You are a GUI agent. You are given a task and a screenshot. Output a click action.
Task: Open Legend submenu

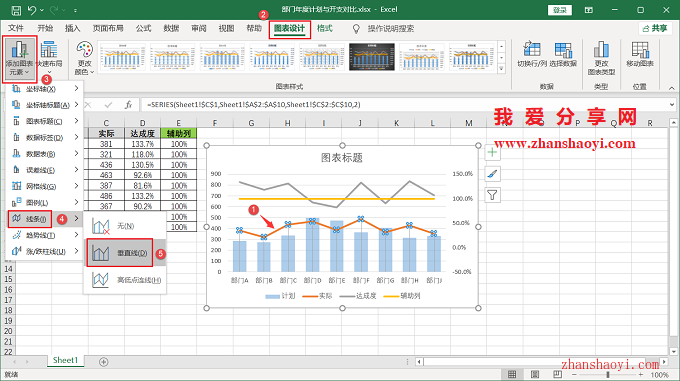(x=44, y=202)
